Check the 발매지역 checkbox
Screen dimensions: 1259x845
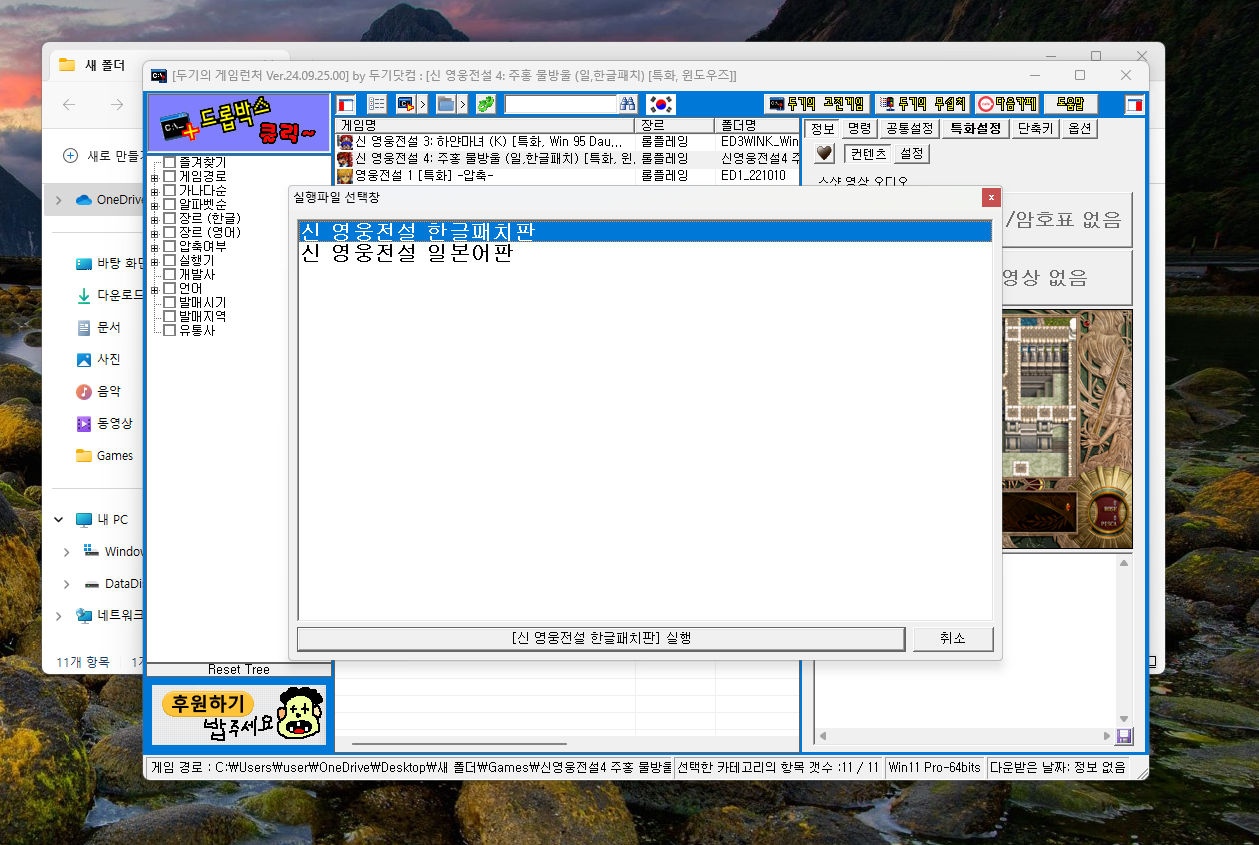coord(170,316)
